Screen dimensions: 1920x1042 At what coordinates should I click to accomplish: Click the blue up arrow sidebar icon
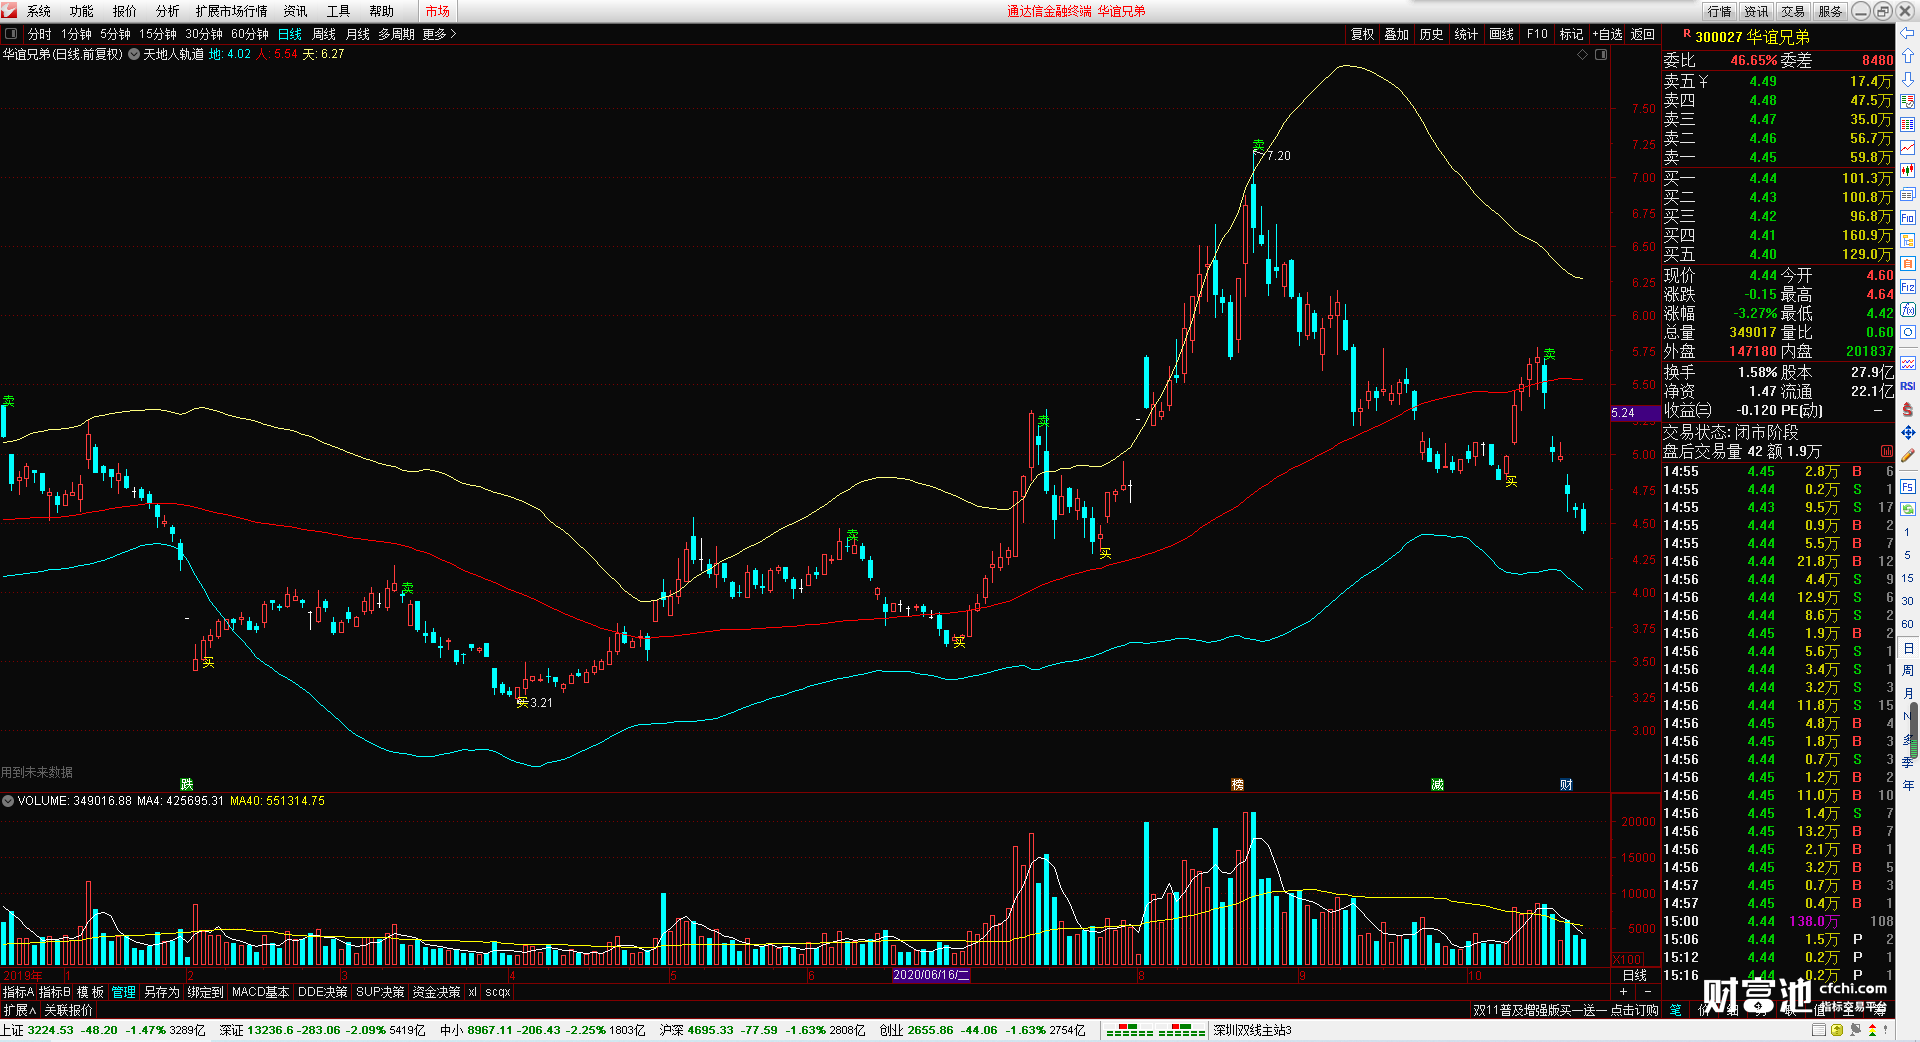coord(1908,56)
